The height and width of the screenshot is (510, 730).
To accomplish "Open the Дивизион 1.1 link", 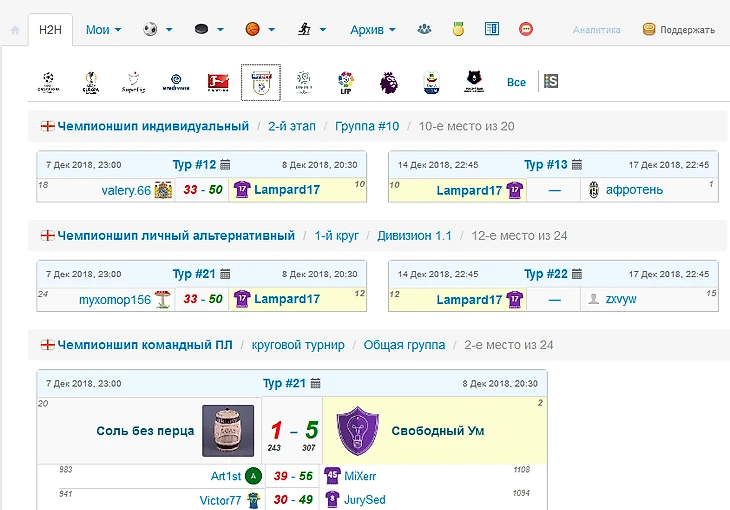I will click(414, 236).
